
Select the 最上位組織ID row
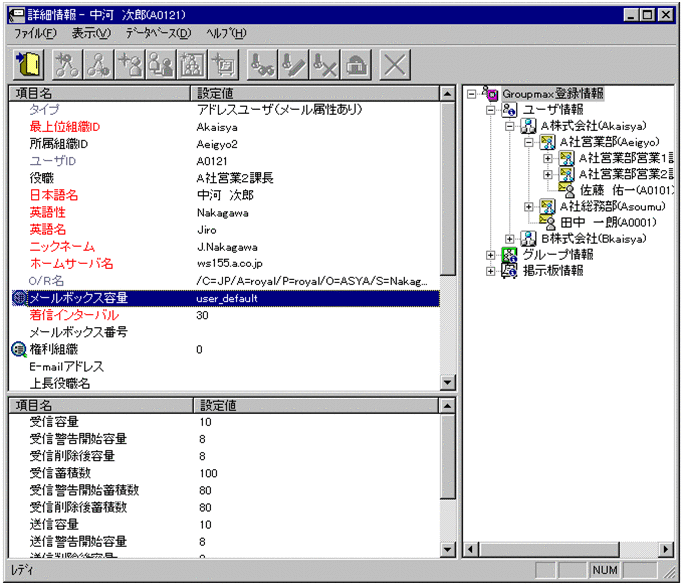[225, 127]
